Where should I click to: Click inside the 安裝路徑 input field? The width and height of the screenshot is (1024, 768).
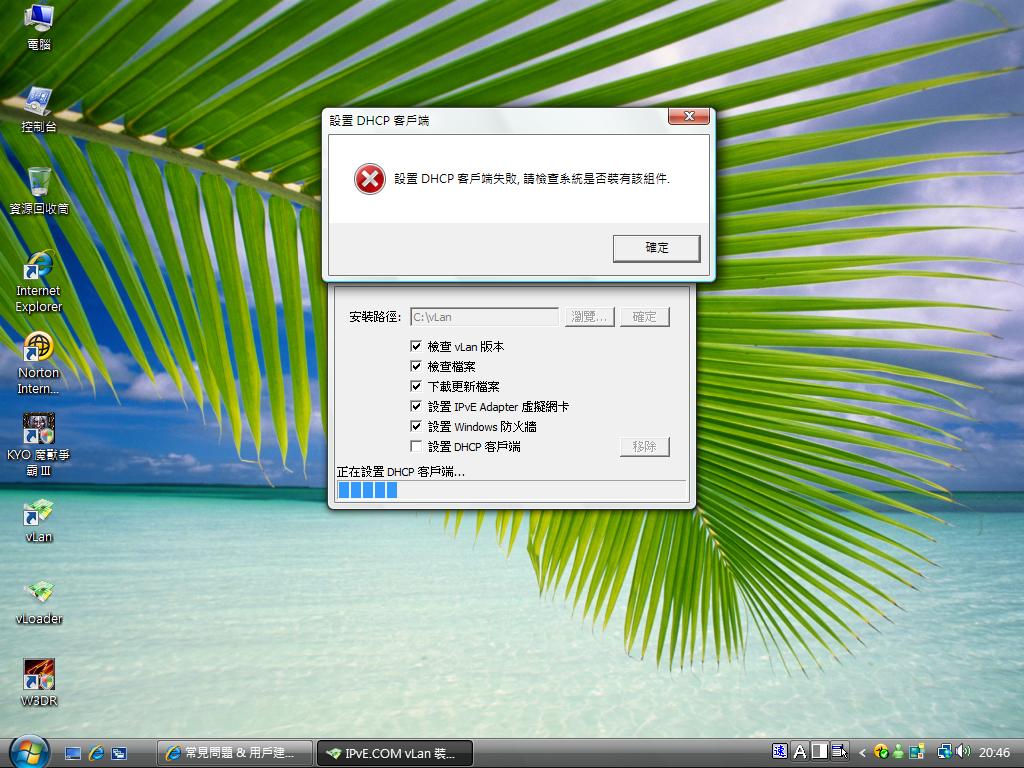(484, 316)
